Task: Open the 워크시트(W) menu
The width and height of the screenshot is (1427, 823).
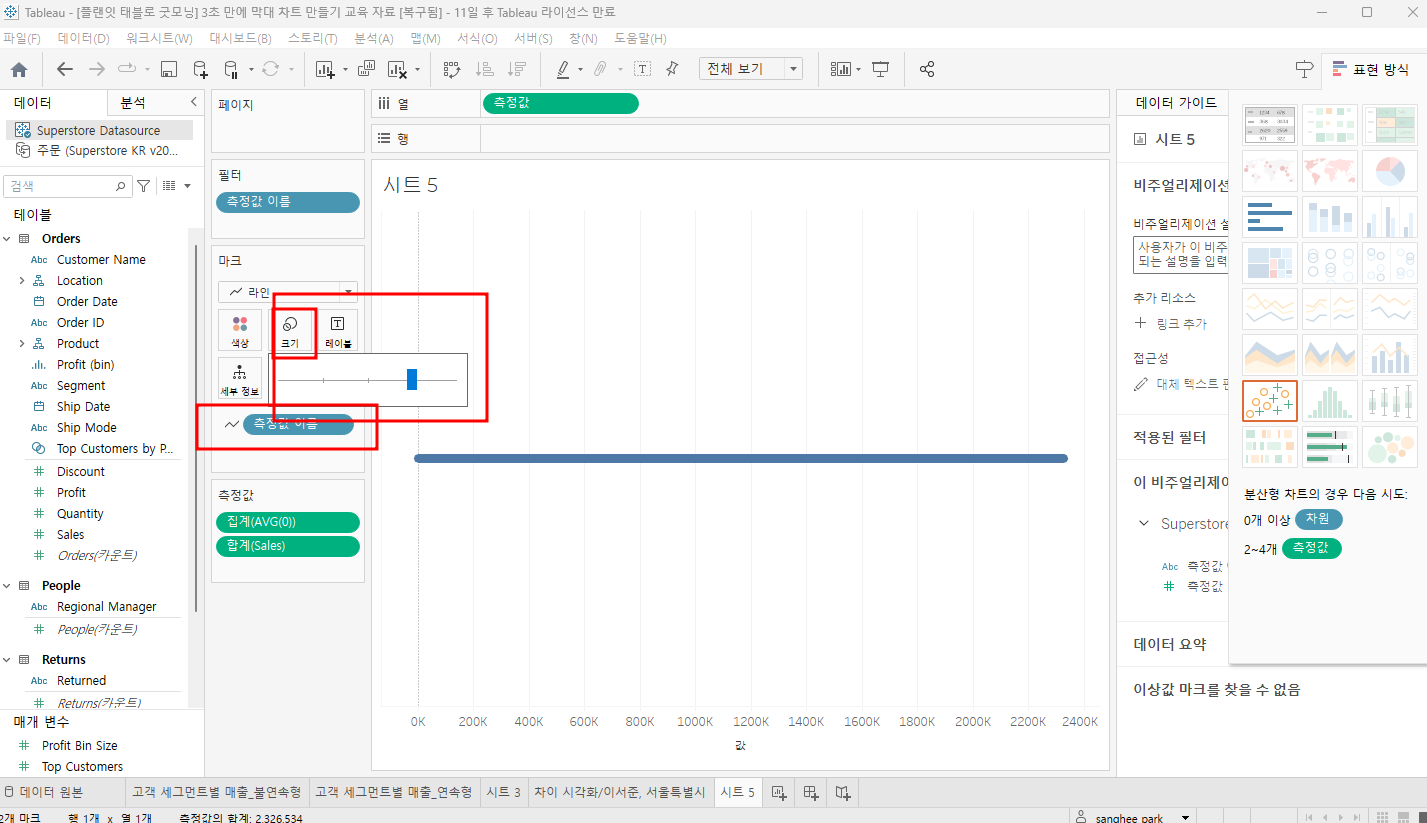Action: tap(159, 38)
